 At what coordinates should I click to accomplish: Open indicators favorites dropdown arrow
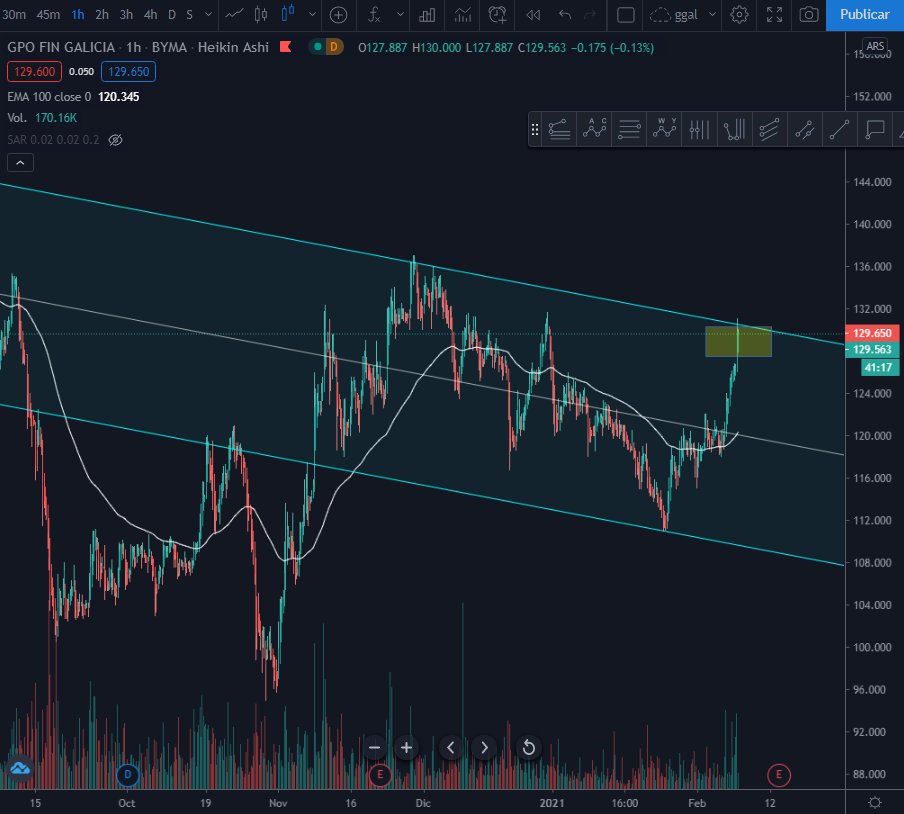[400, 14]
